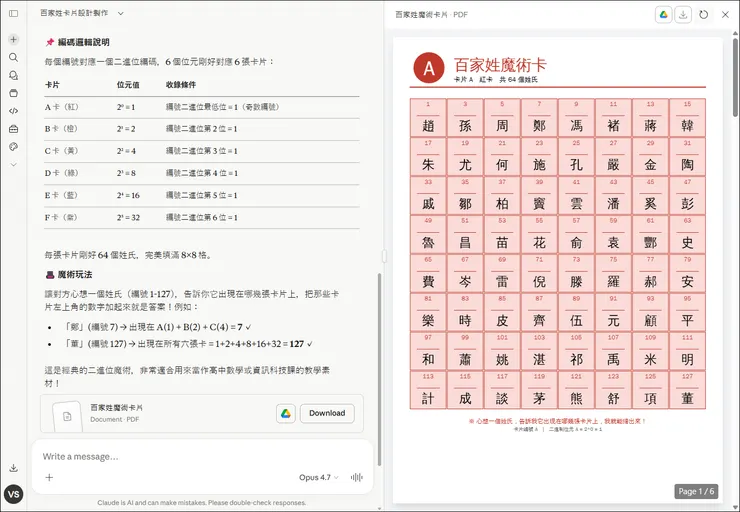Image resolution: width=740 pixels, height=512 pixels.
Task: Click the refresh icon in preview header
Action: click(704, 15)
